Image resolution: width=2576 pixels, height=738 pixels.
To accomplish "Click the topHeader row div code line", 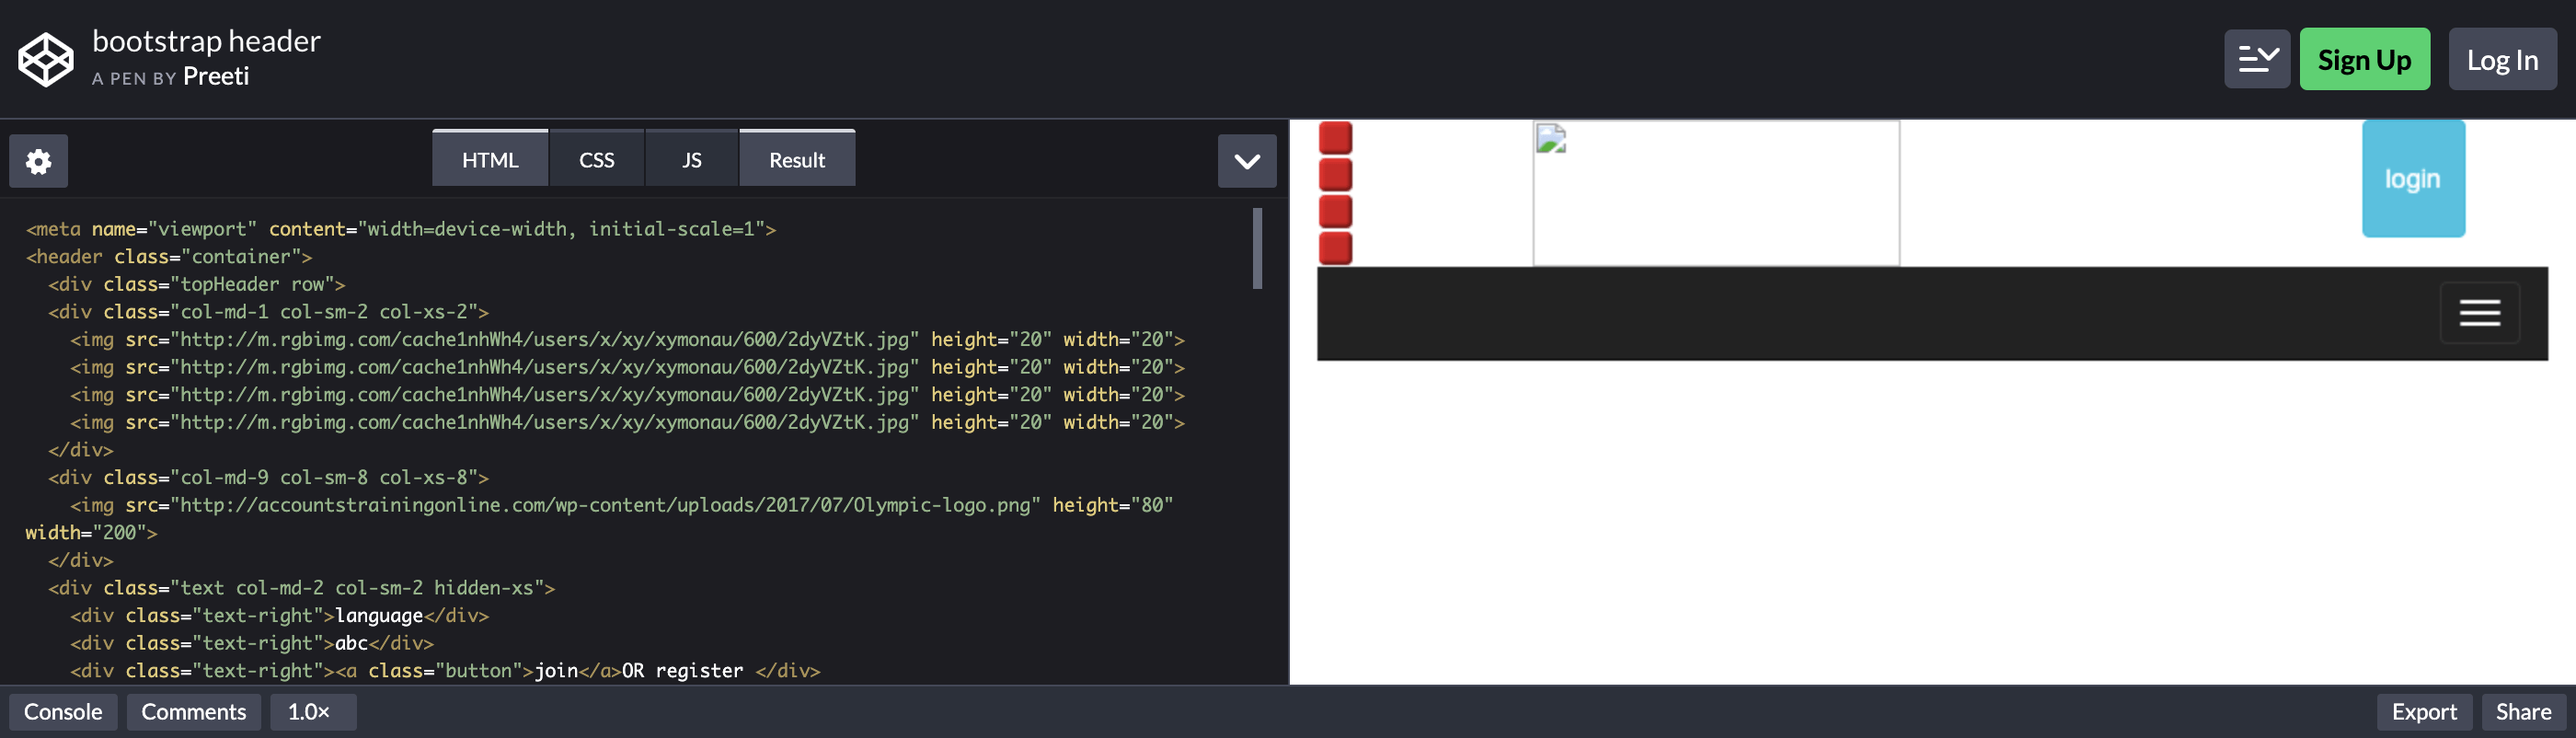I will click(x=197, y=285).
